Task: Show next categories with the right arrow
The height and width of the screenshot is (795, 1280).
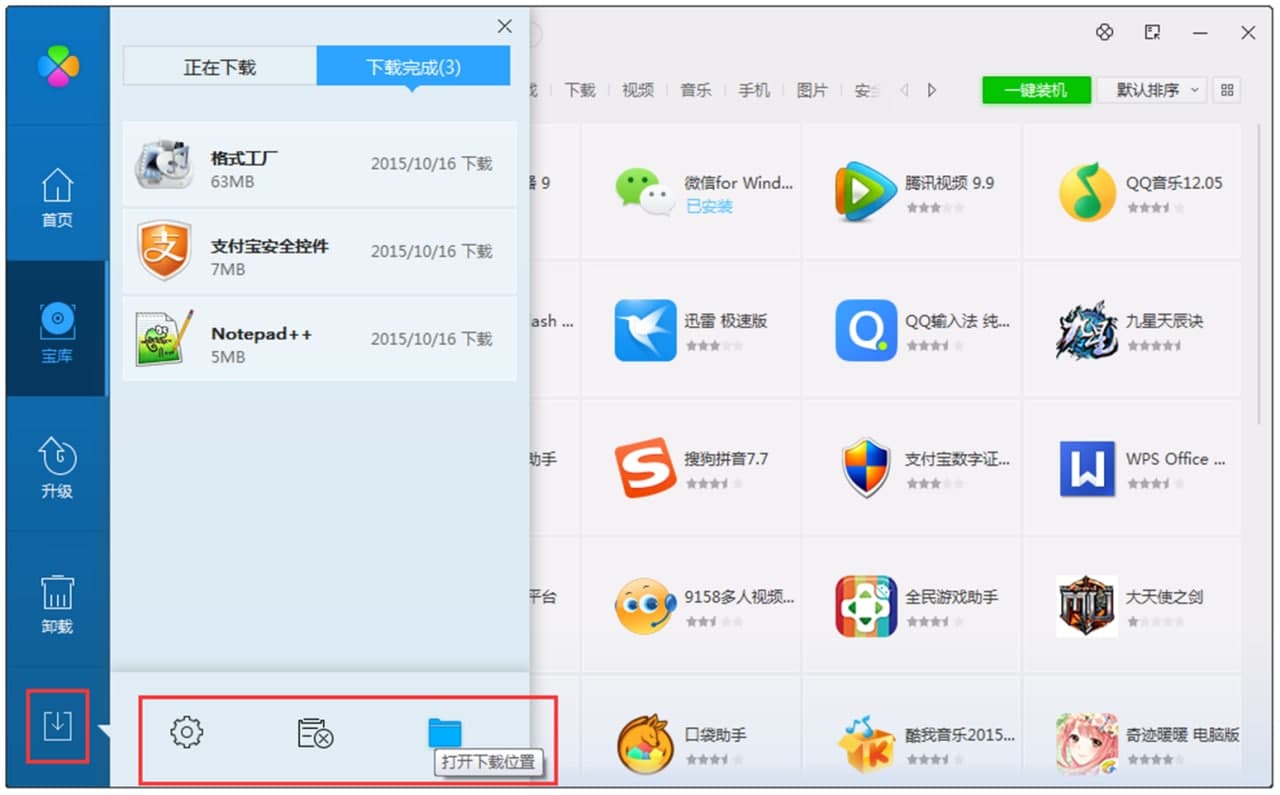Action: [932, 90]
